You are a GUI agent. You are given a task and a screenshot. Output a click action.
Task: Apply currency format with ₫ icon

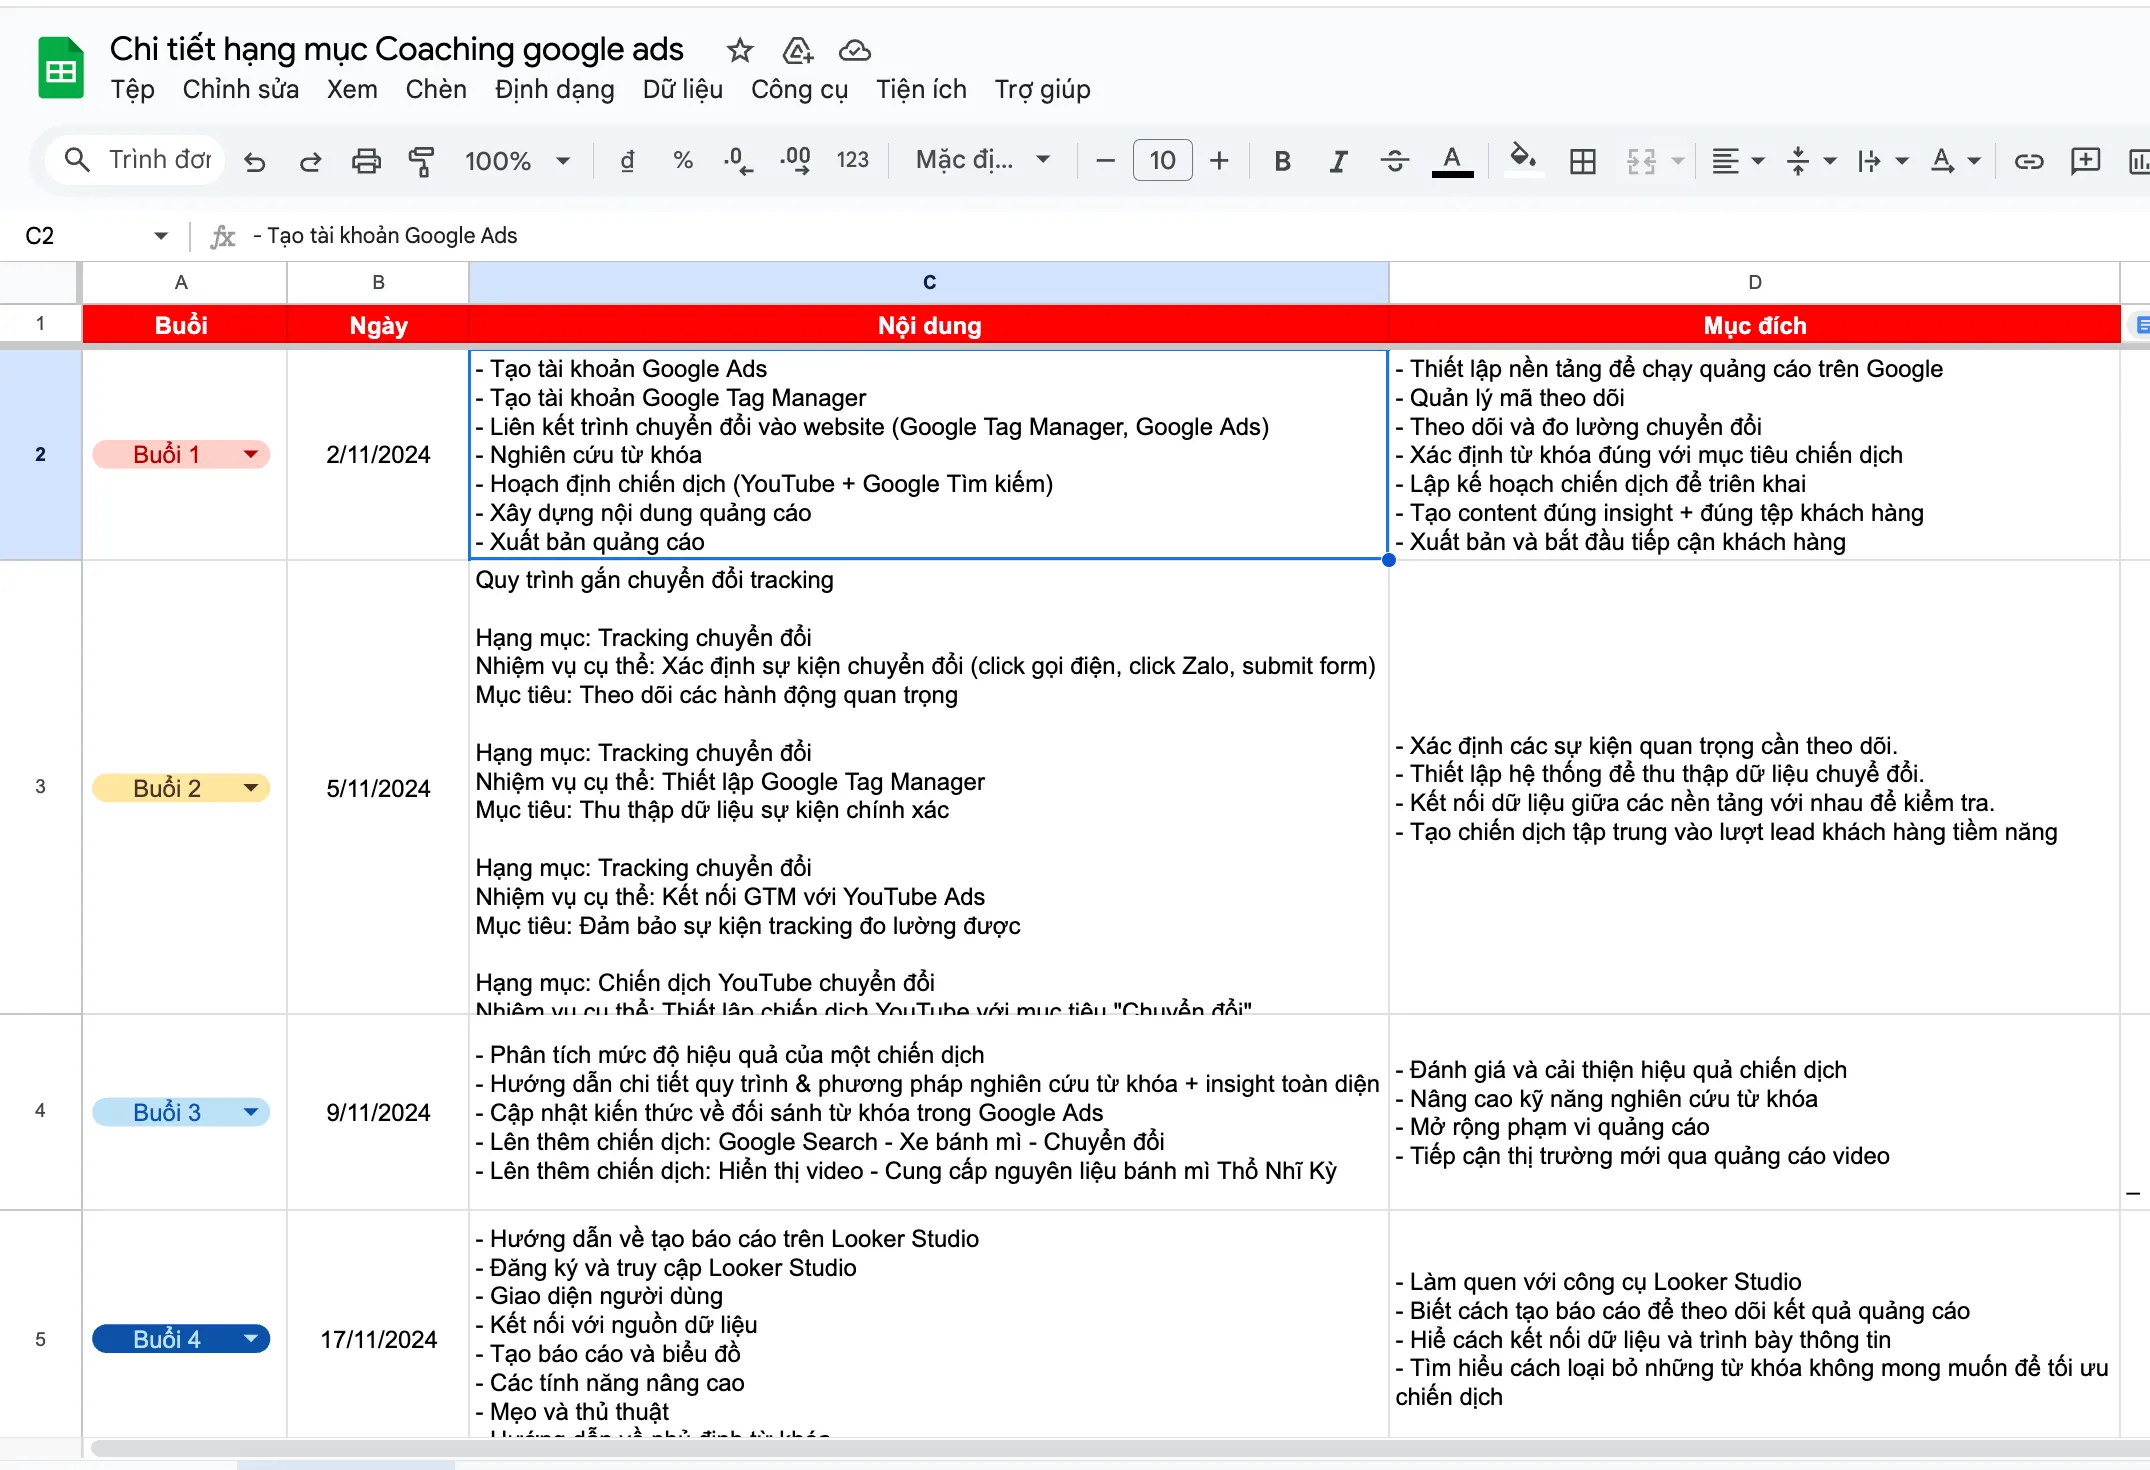[627, 160]
